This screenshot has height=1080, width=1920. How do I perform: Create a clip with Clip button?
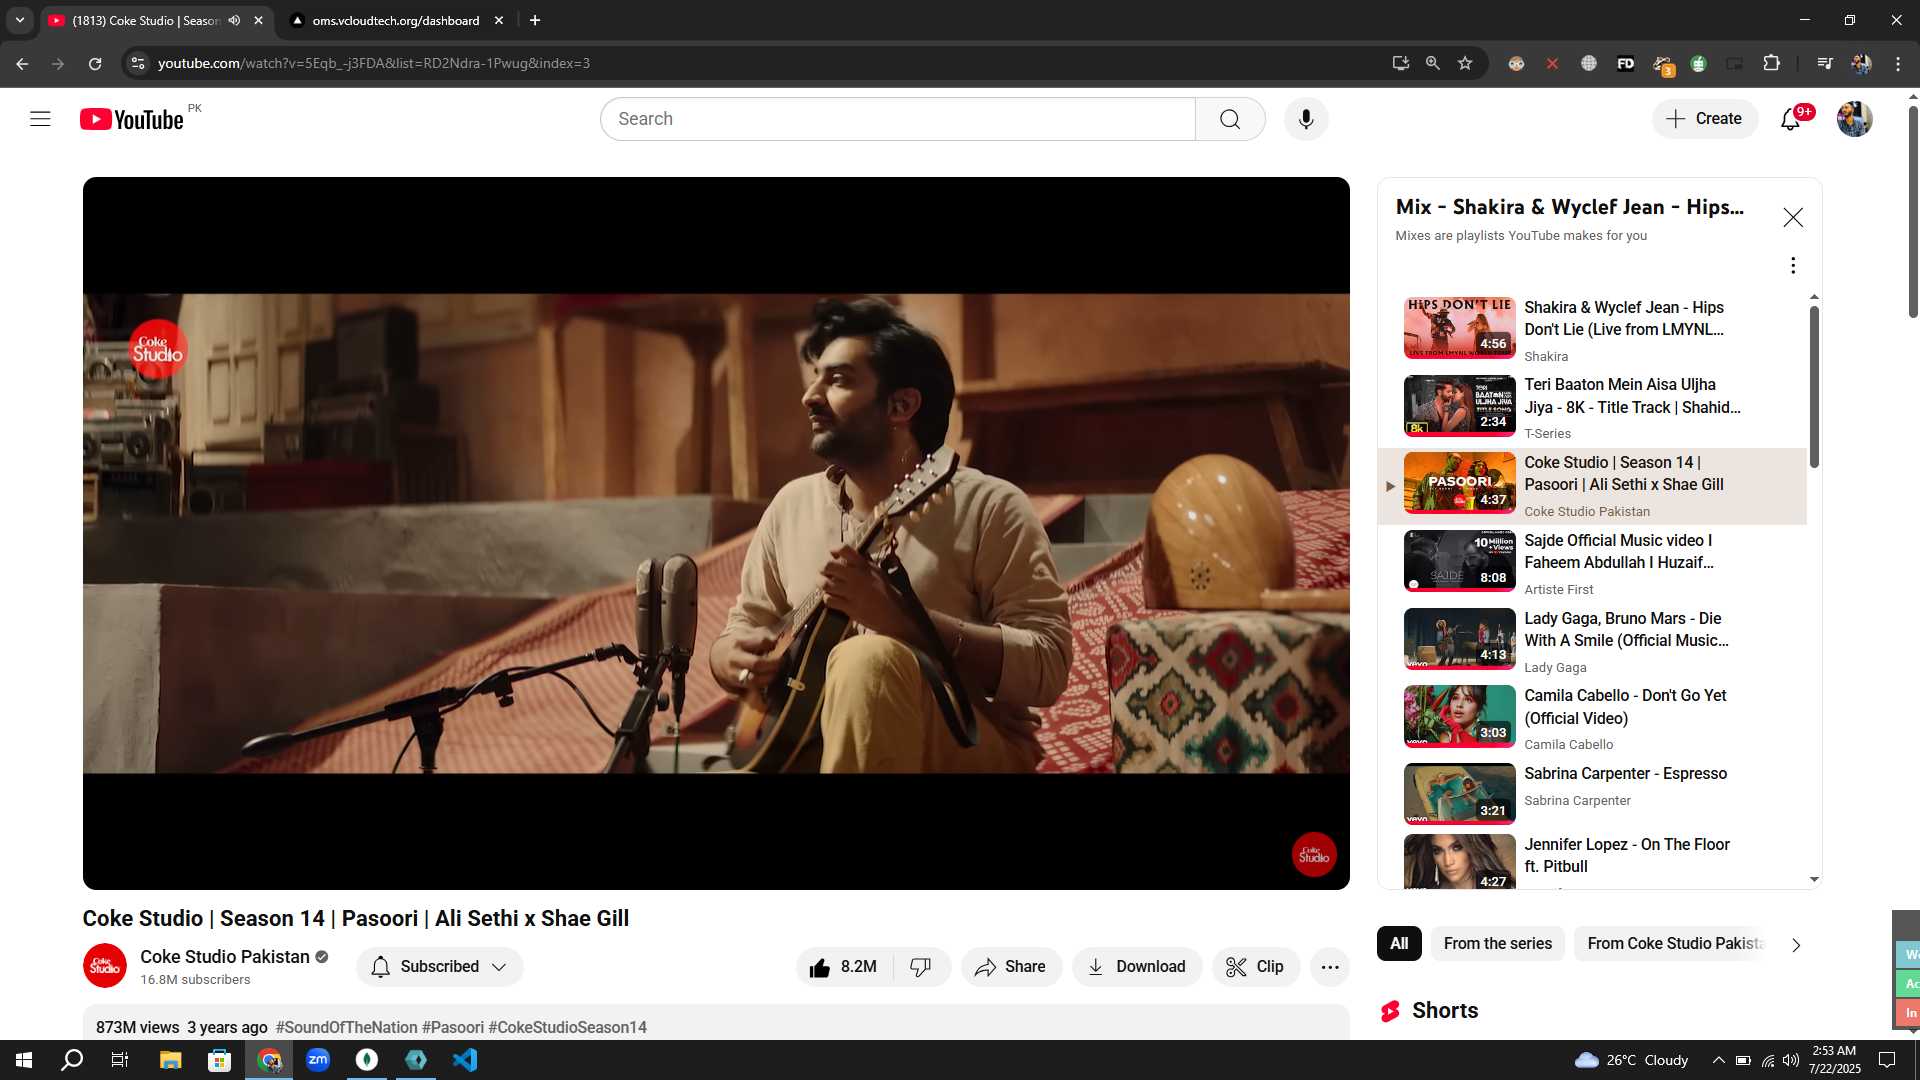[1256, 967]
